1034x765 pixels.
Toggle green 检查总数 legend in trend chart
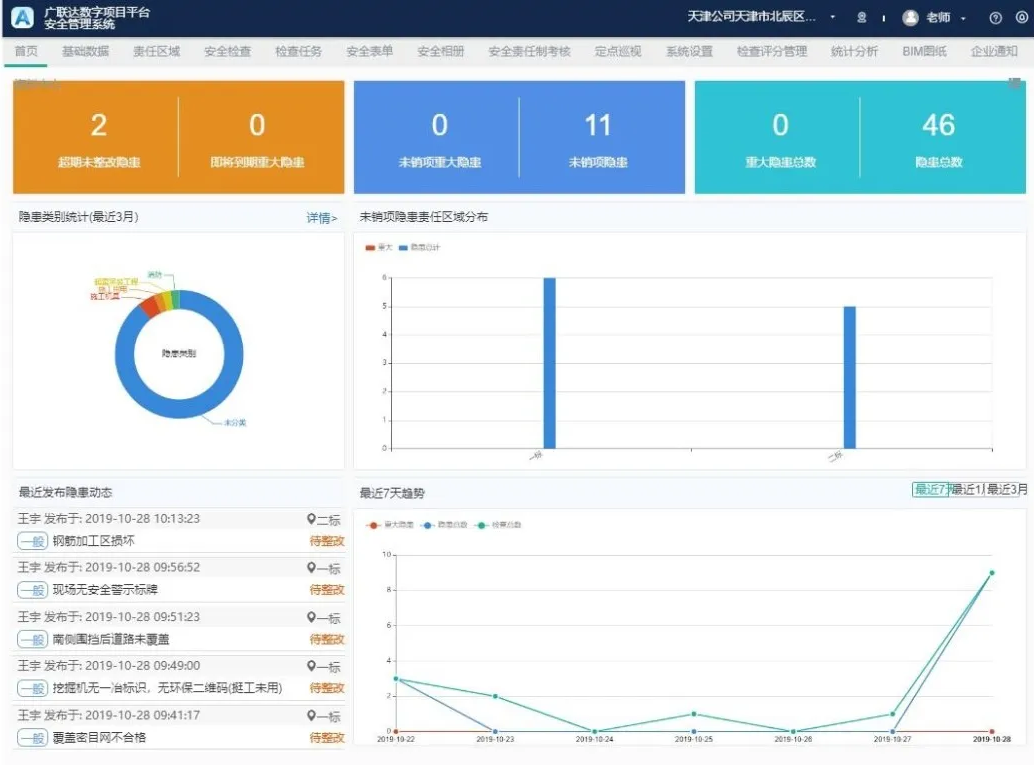click(x=498, y=525)
